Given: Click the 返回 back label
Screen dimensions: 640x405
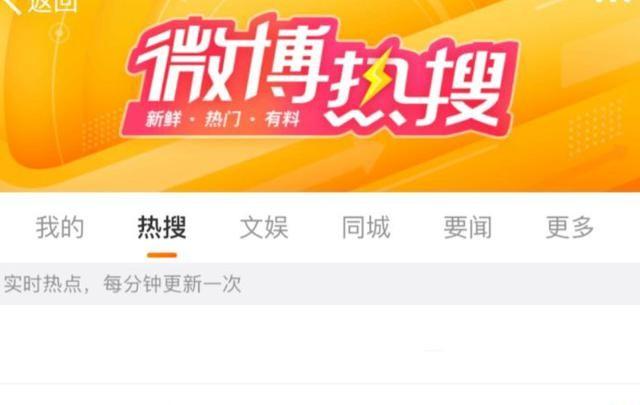Looking at the screenshot, I should pos(53,5).
